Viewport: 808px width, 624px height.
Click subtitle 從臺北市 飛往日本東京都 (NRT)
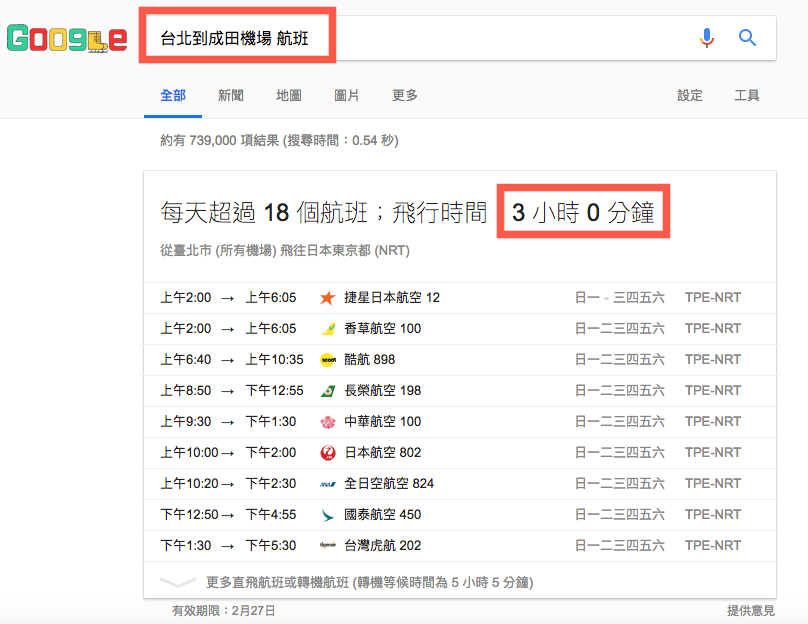[x=285, y=250]
